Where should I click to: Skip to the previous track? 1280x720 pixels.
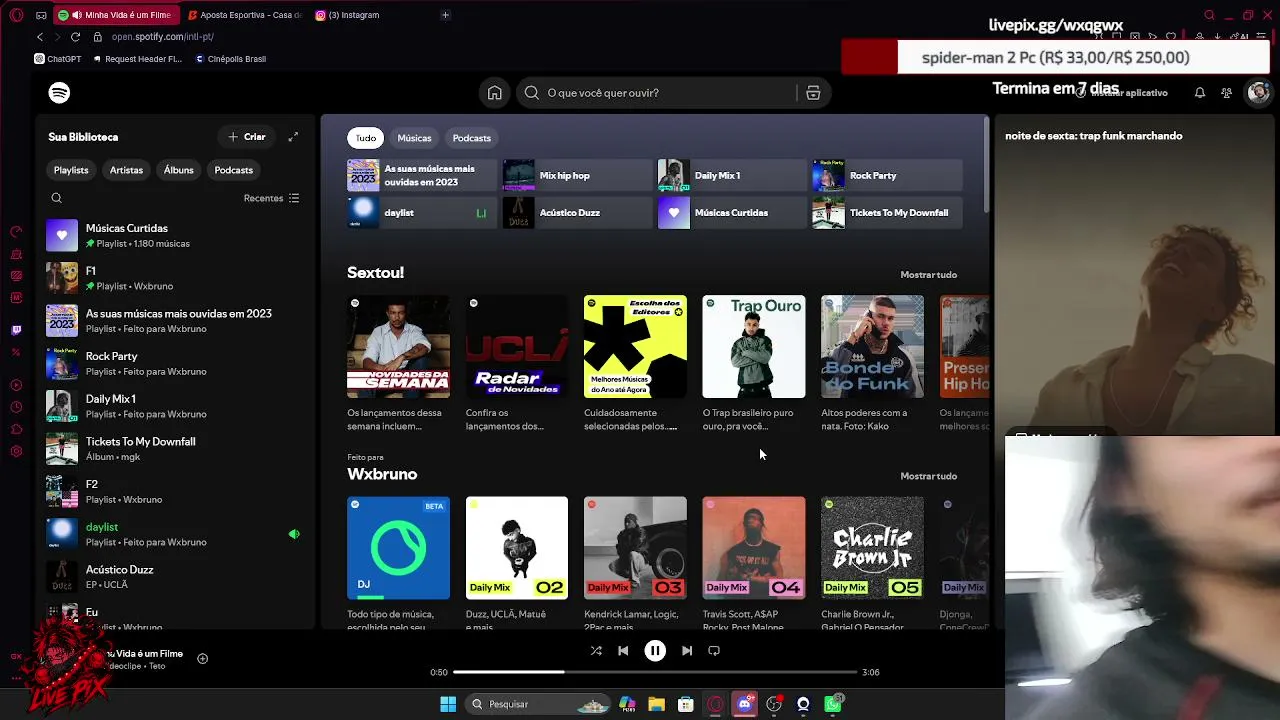click(x=623, y=651)
